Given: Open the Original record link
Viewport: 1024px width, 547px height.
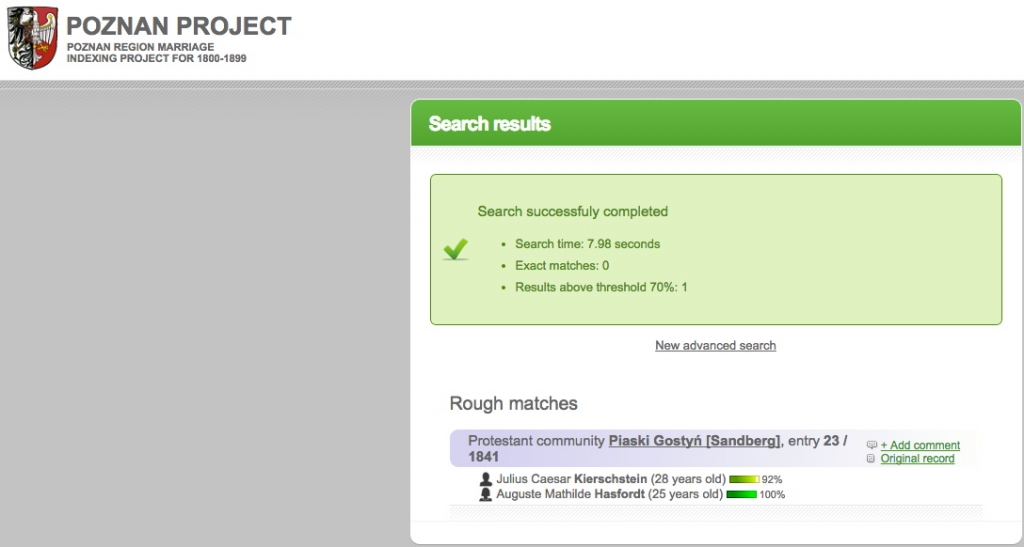Looking at the screenshot, I should coord(917,459).
